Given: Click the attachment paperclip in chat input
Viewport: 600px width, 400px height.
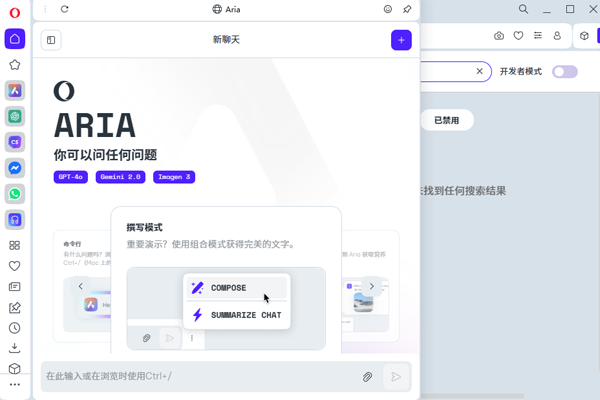Looking at the screenshot, I should (367, 377).
